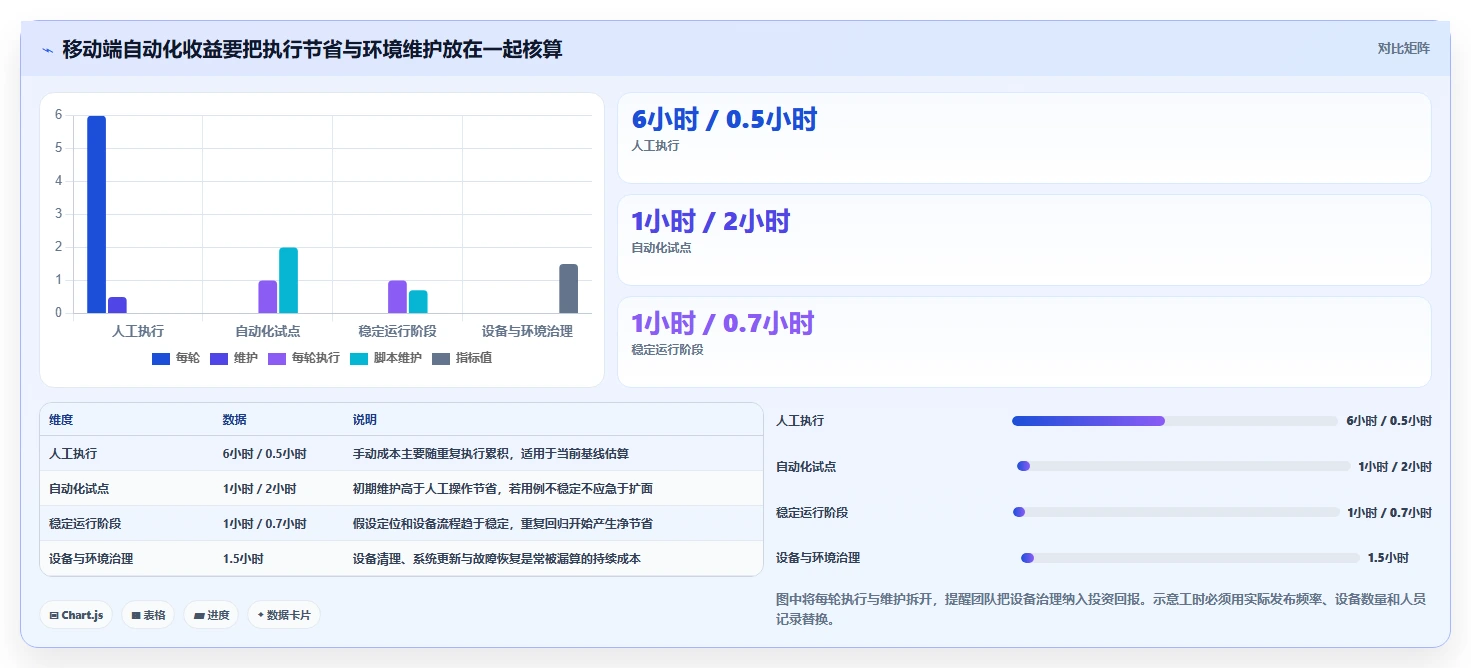This screenshot has height=668, width=1471.
Task: Select the tall blue 人工执行 bar in the chart
Action: click(x=96, y=214)
